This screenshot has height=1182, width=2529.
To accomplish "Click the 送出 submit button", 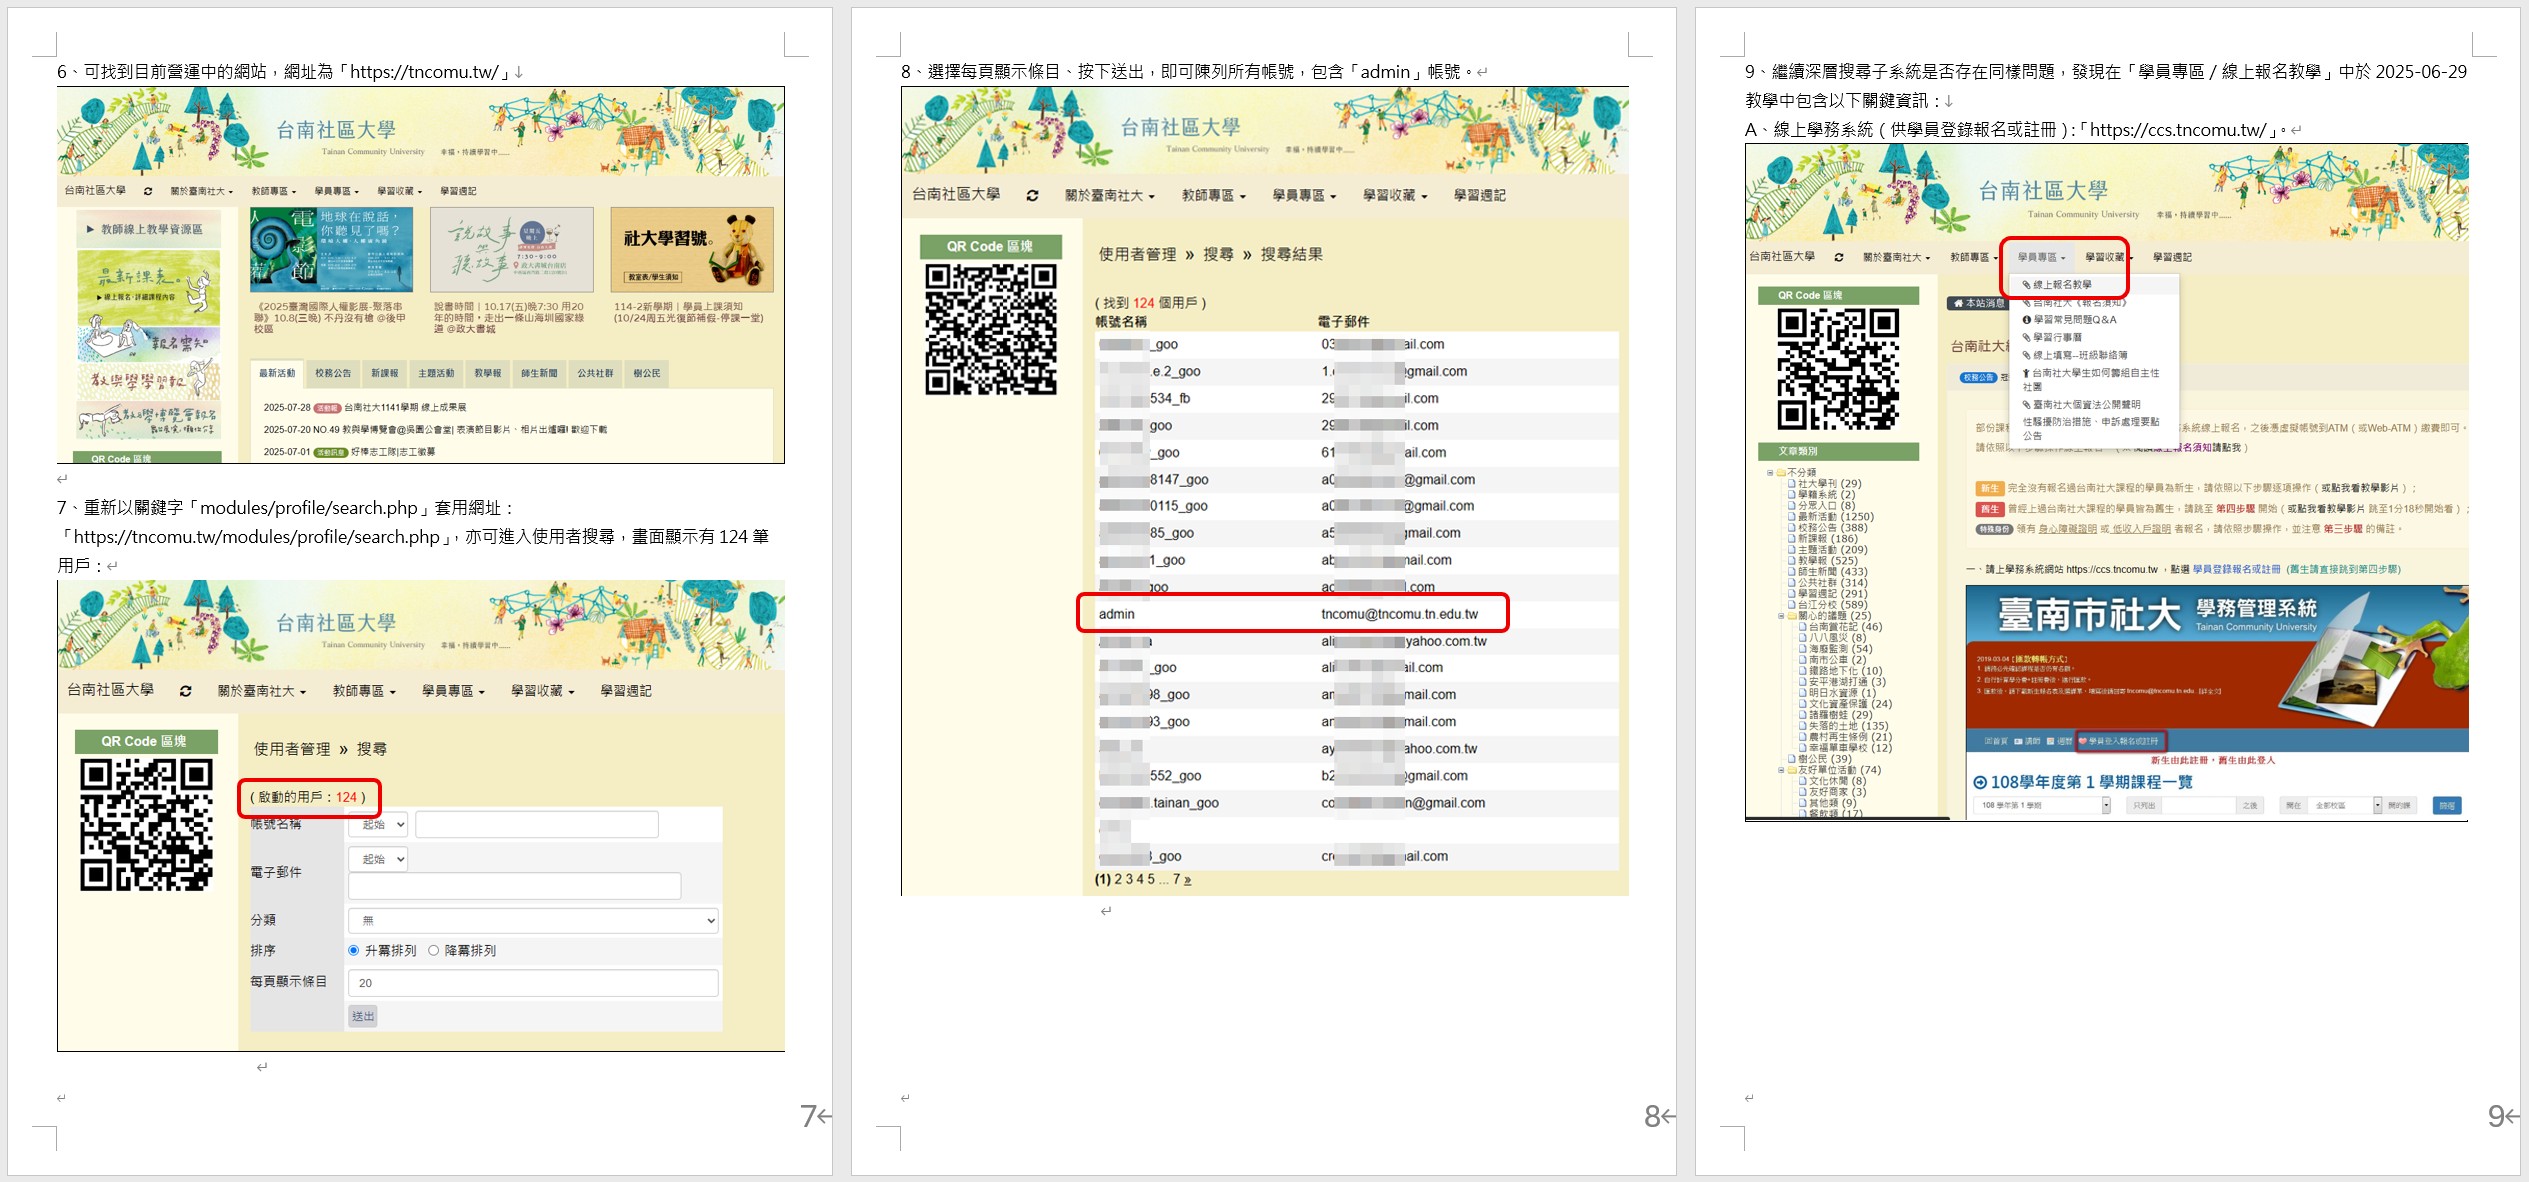I will 363,1016.
